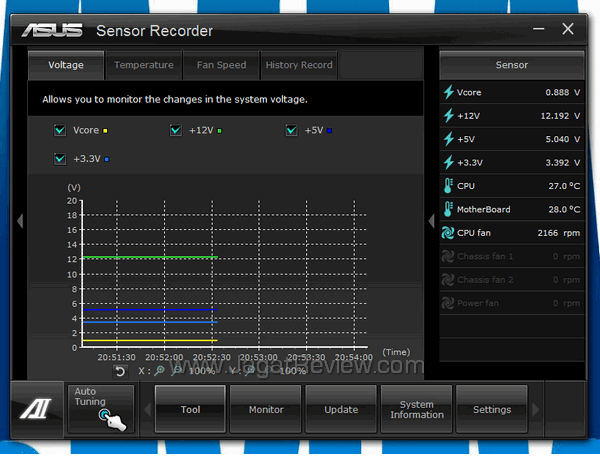Click the green +12V color swatch
600x457 pixels.
[x=220, y=131]
